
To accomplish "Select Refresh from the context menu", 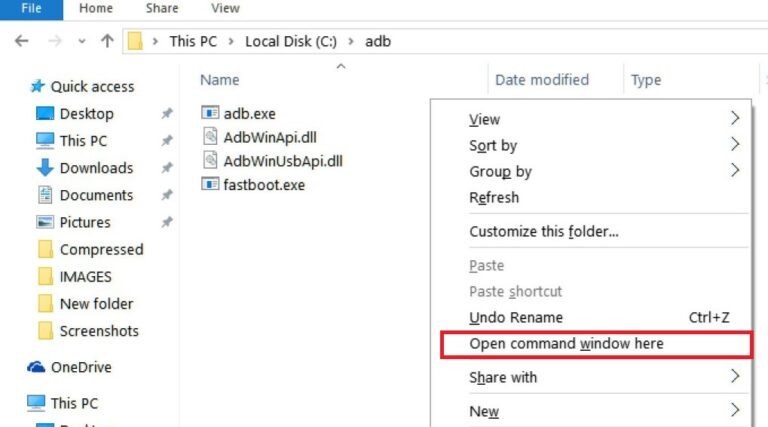I will click(x=494, y=197).
